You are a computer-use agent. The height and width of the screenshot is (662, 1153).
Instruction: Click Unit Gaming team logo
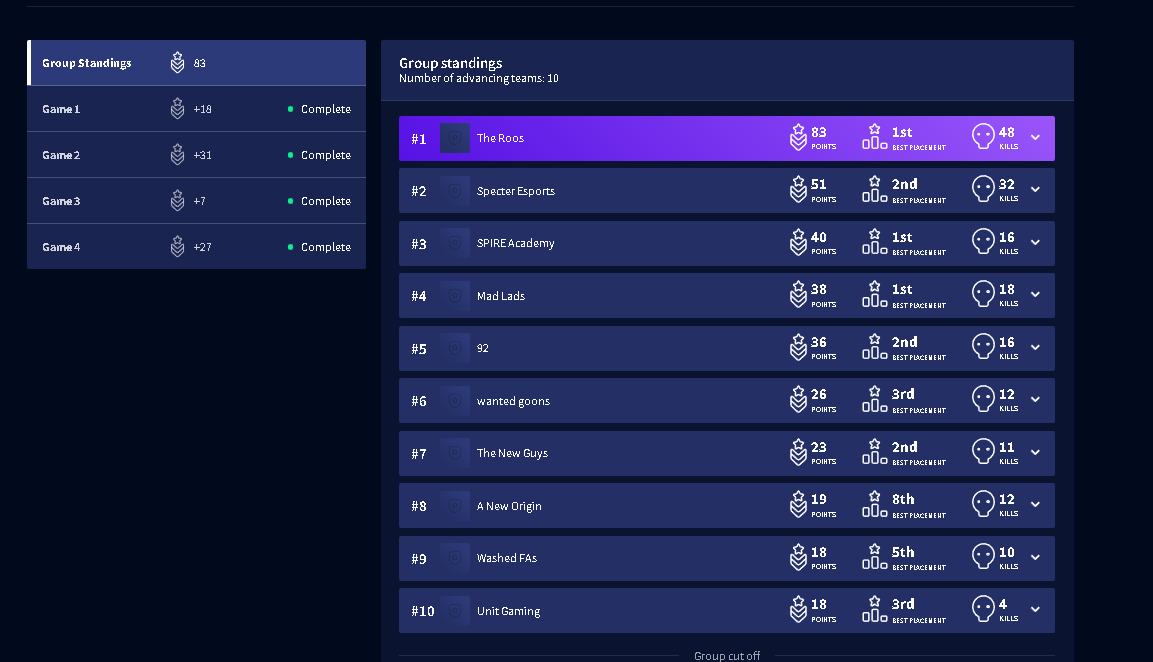click(454, 611)
